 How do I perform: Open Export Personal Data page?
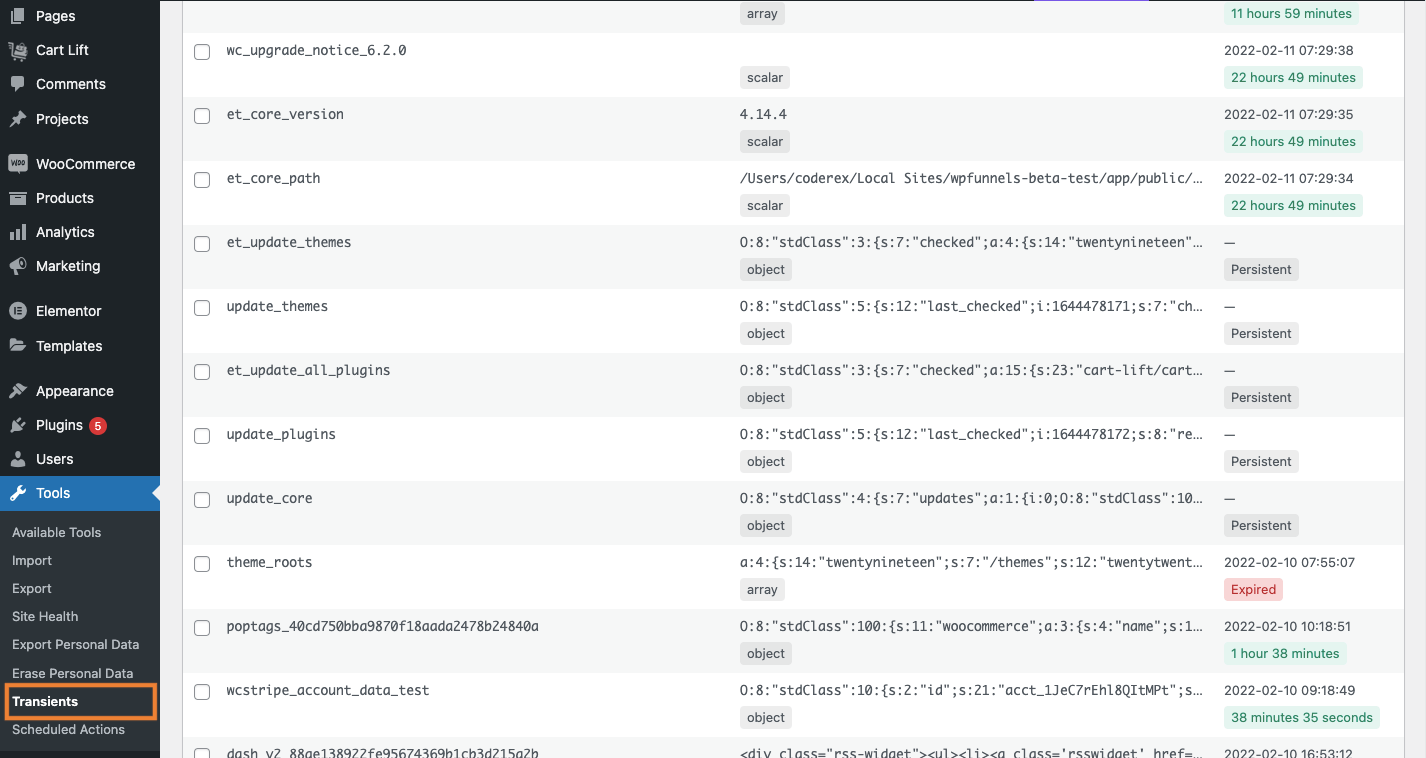pos(76,644)
